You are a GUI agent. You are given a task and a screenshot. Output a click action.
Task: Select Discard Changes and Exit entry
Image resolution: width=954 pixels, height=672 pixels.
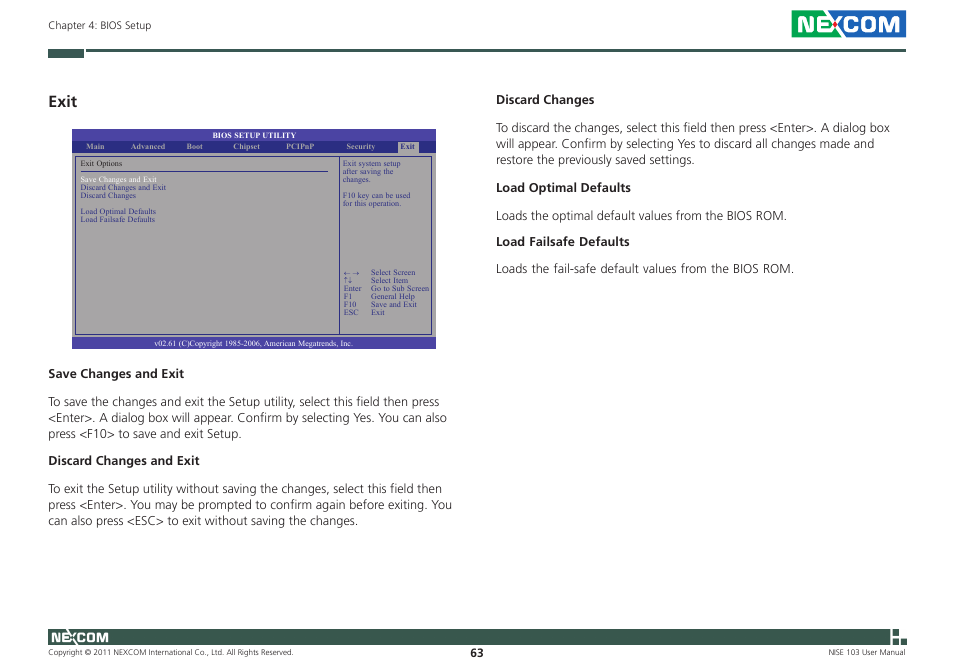[123, 187]
